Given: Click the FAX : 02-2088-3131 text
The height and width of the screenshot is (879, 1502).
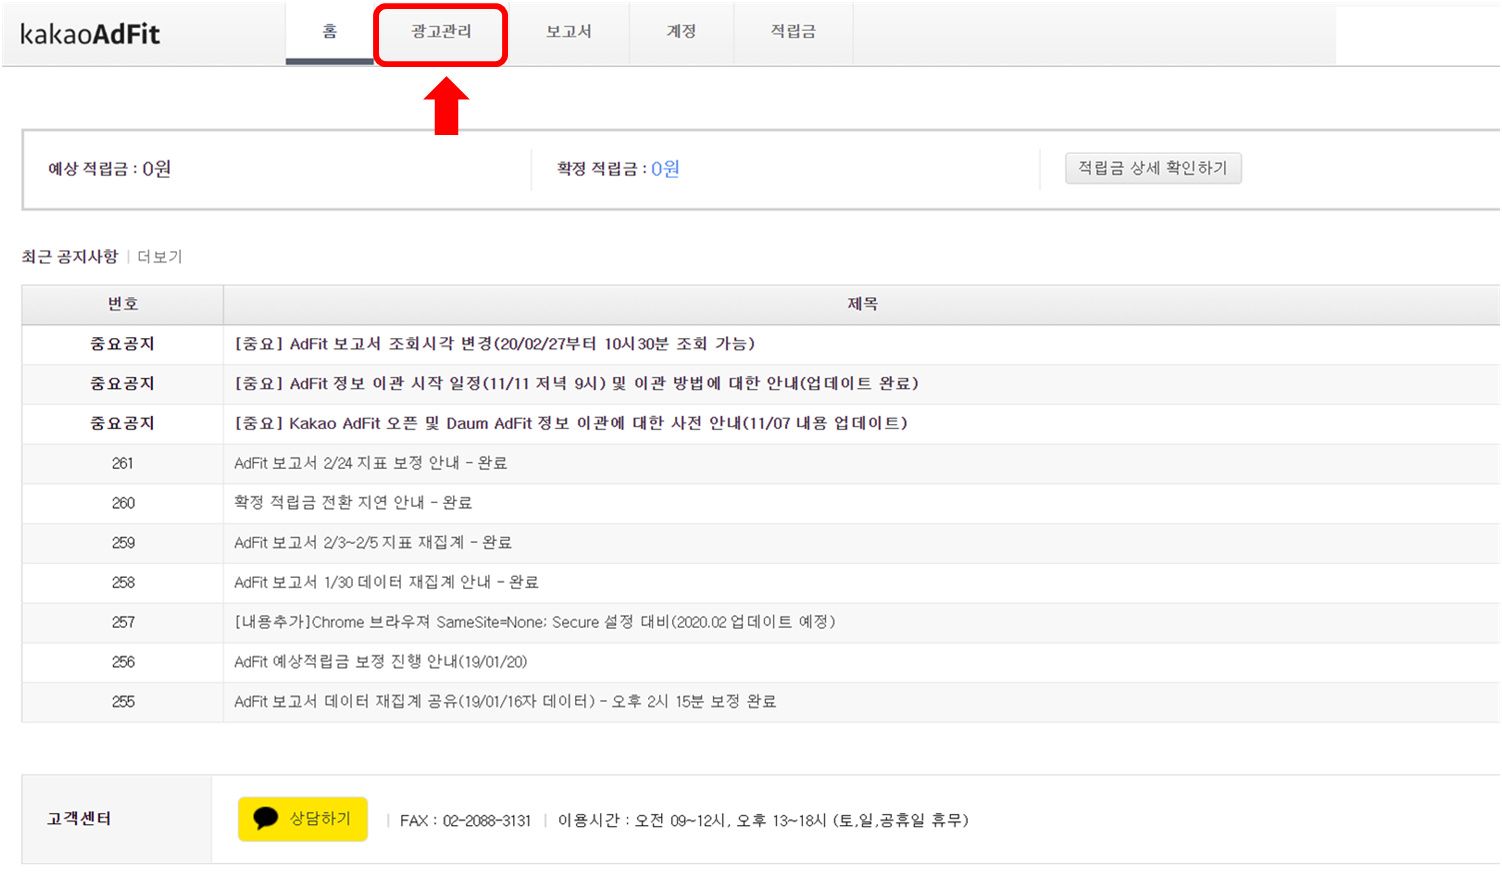Looking at the screenshot, I should point(465,821).
